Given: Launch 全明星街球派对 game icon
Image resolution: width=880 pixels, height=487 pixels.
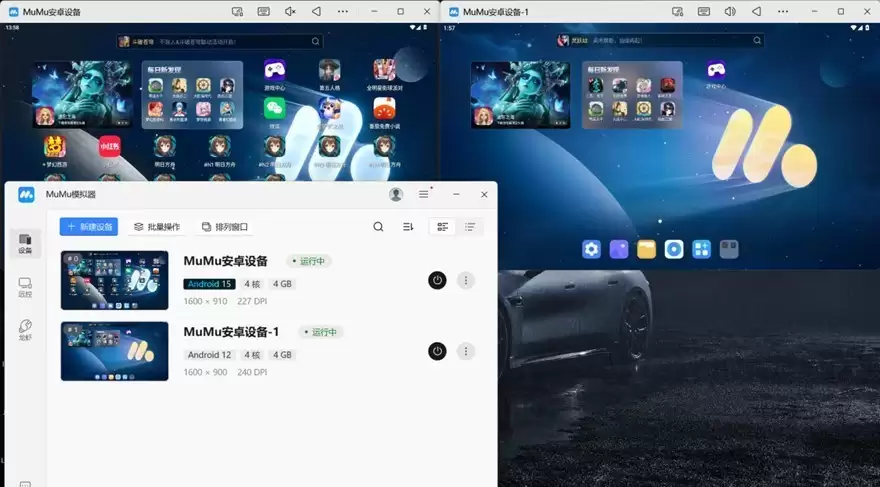Looking at the screenshot, I should click(385, 75).
